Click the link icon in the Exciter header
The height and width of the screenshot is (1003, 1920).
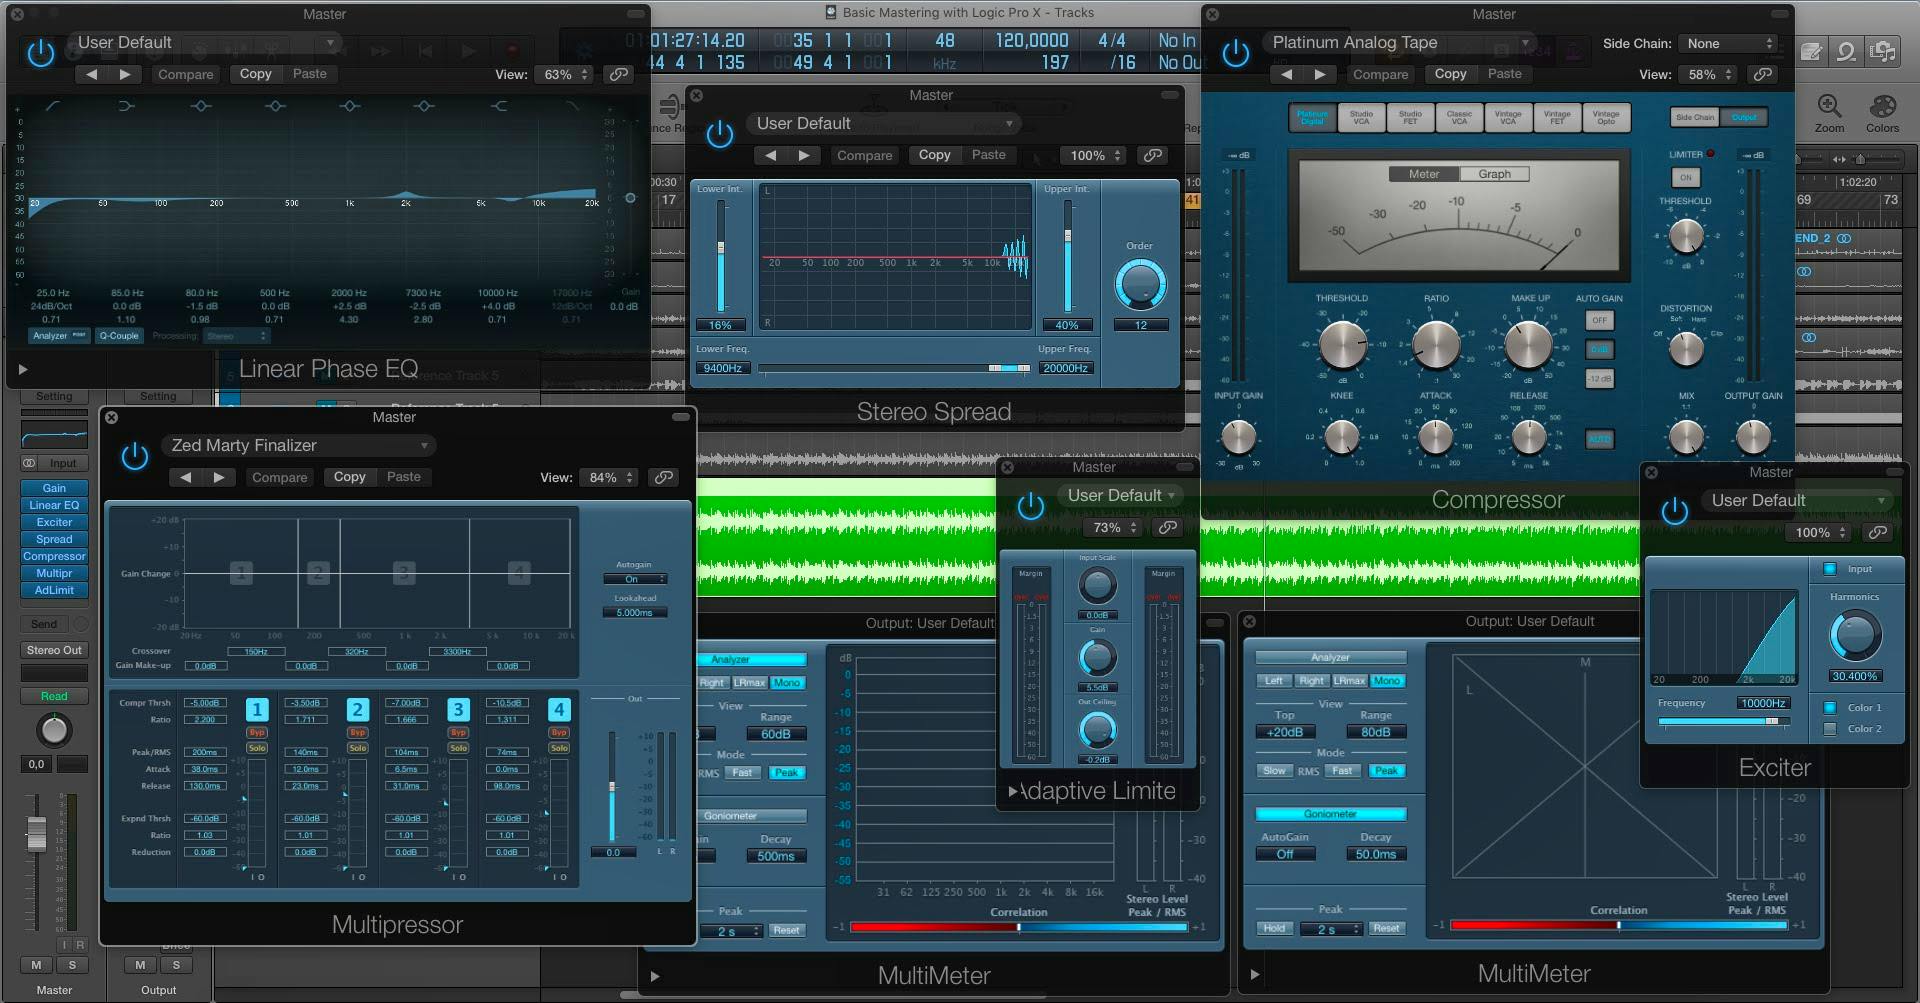click(x=1879, y=532)
